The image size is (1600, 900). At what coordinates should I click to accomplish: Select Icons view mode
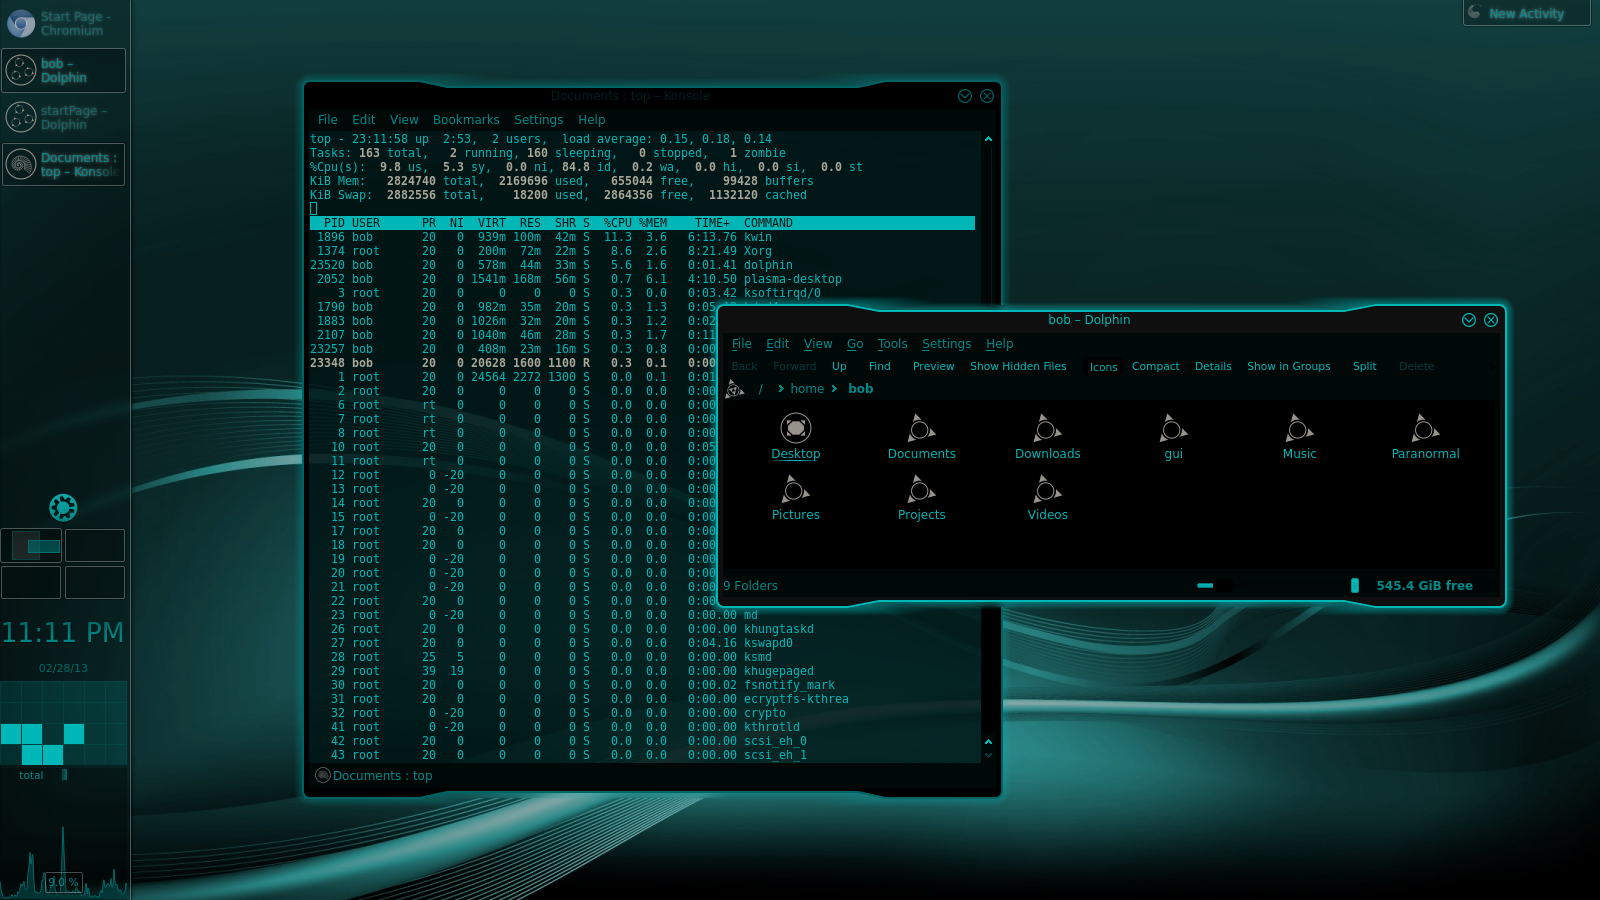pyautogui.click(x=1103, y=367)
